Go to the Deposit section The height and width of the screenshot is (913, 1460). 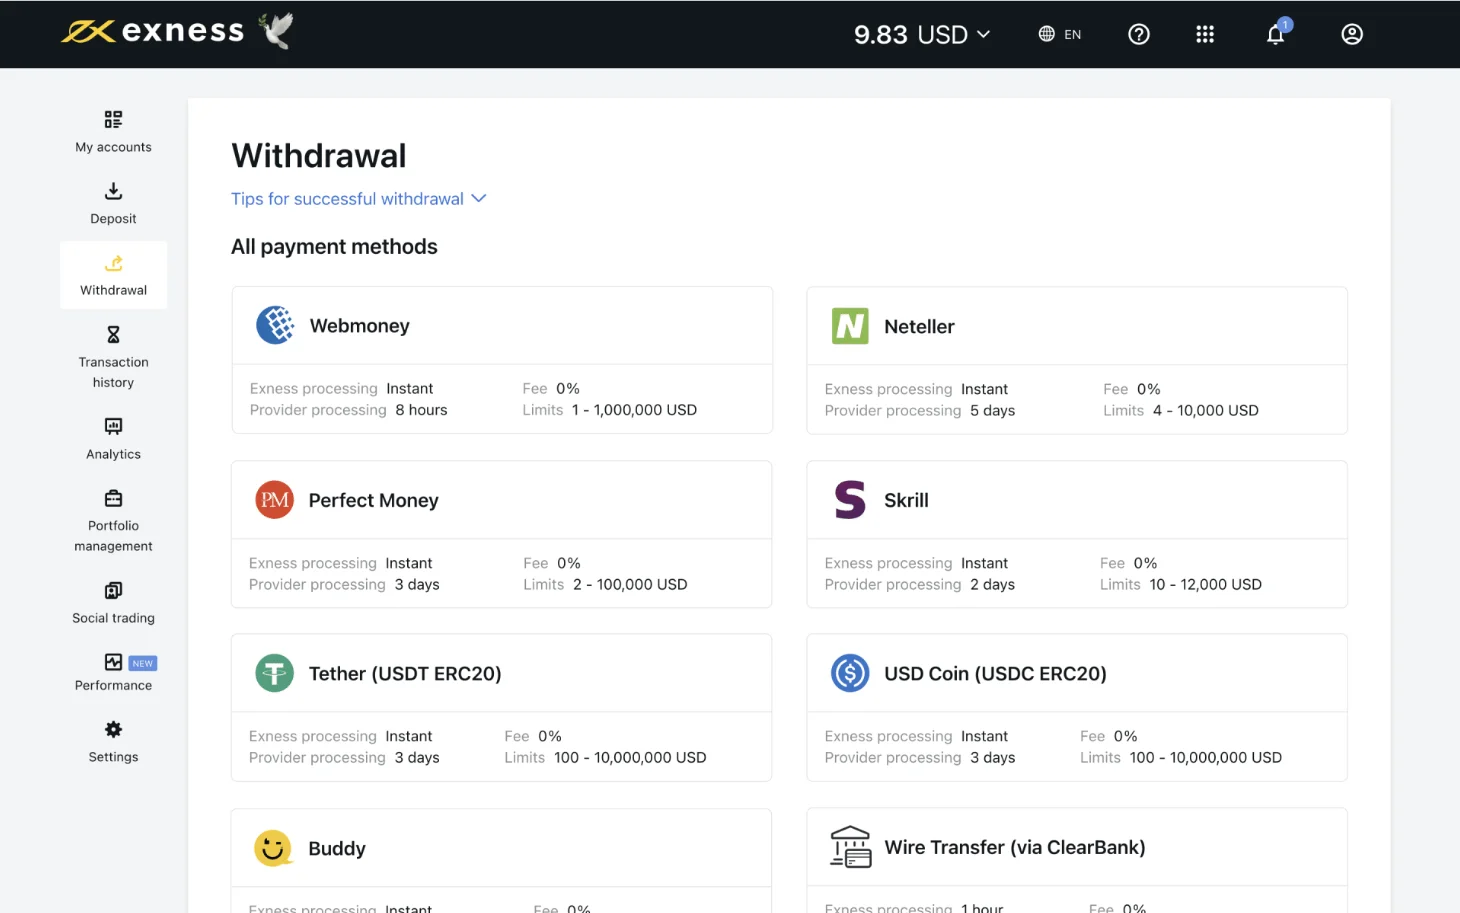(113, 204)
